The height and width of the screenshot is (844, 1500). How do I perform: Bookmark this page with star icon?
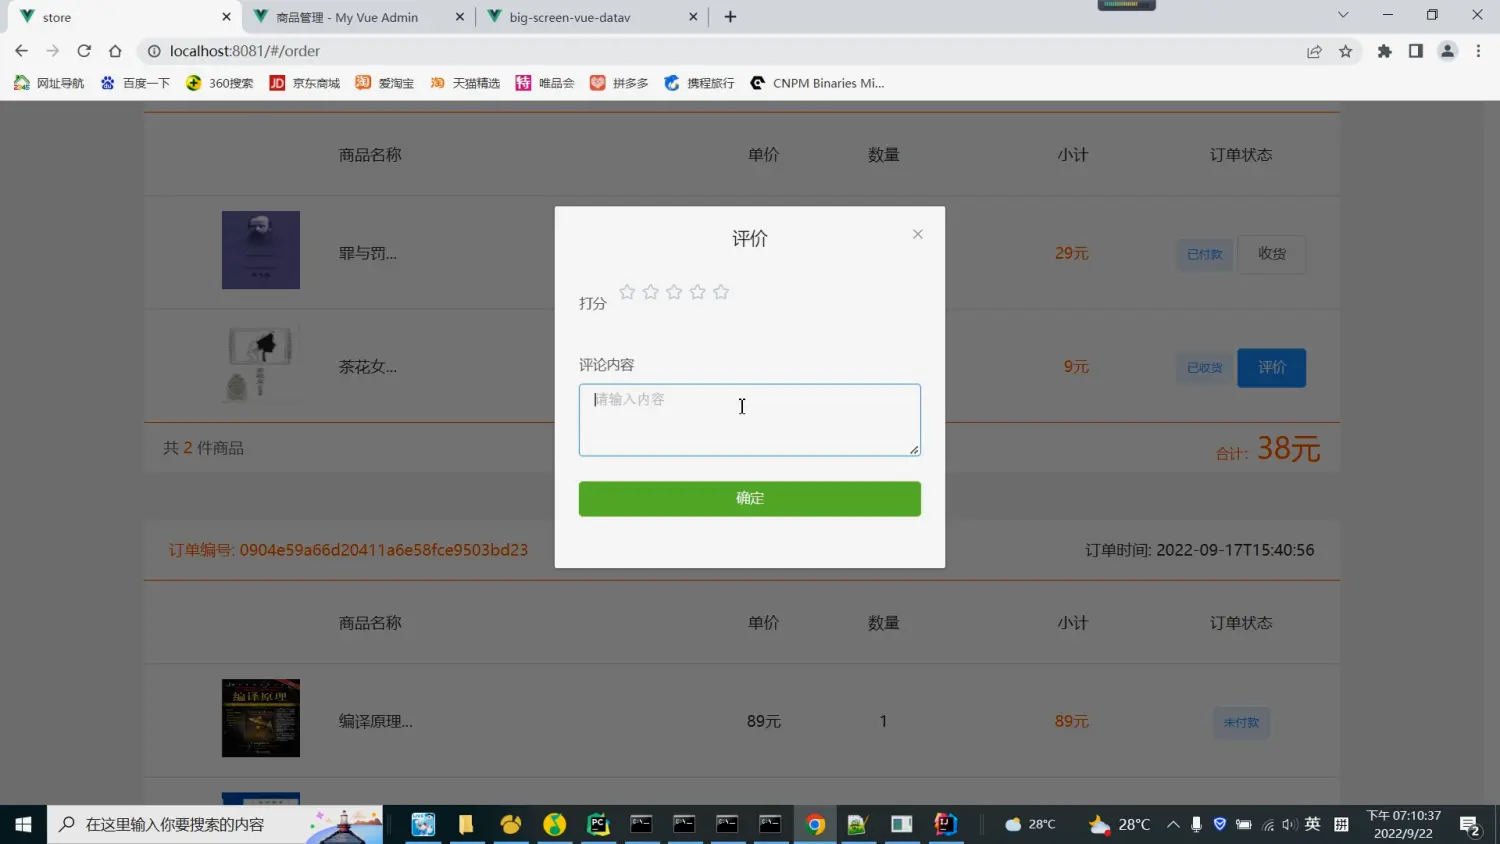[x=1346, y=51]
